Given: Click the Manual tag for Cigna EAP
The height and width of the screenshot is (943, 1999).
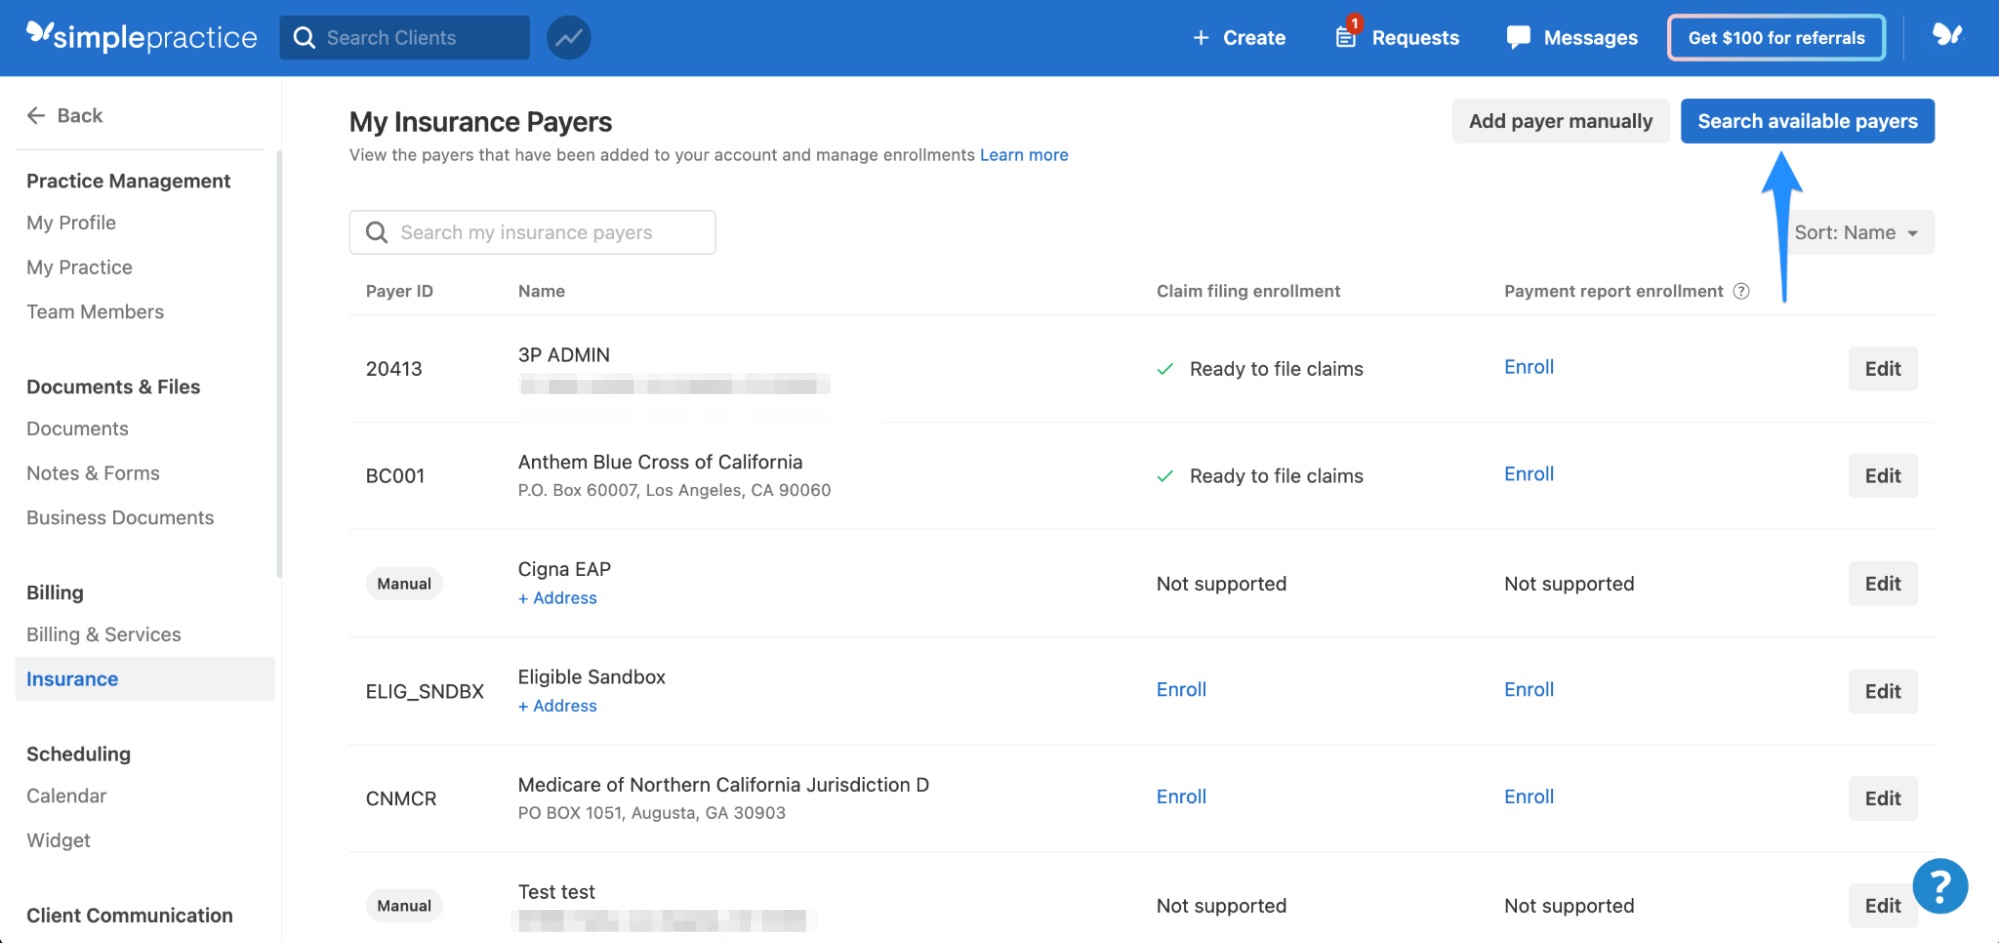Looking at the screenshot, I should tap(404, 584).
